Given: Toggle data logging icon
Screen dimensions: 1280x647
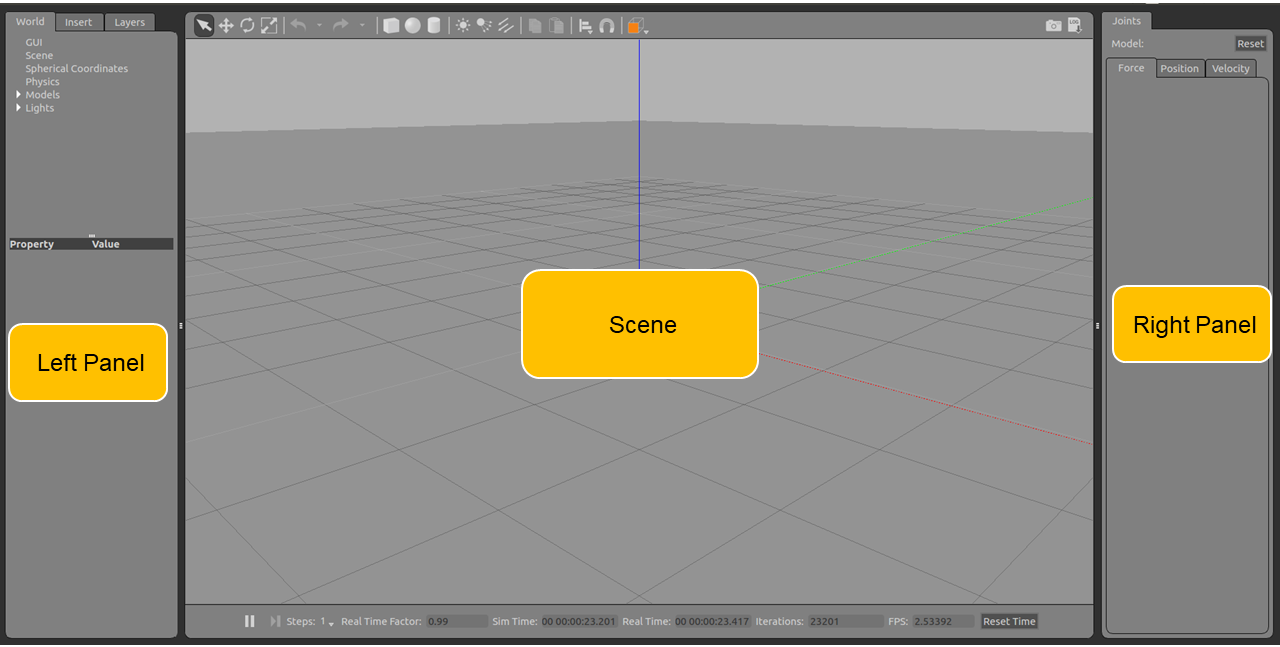Looking at the screenshot, I should pos(1074,26).
